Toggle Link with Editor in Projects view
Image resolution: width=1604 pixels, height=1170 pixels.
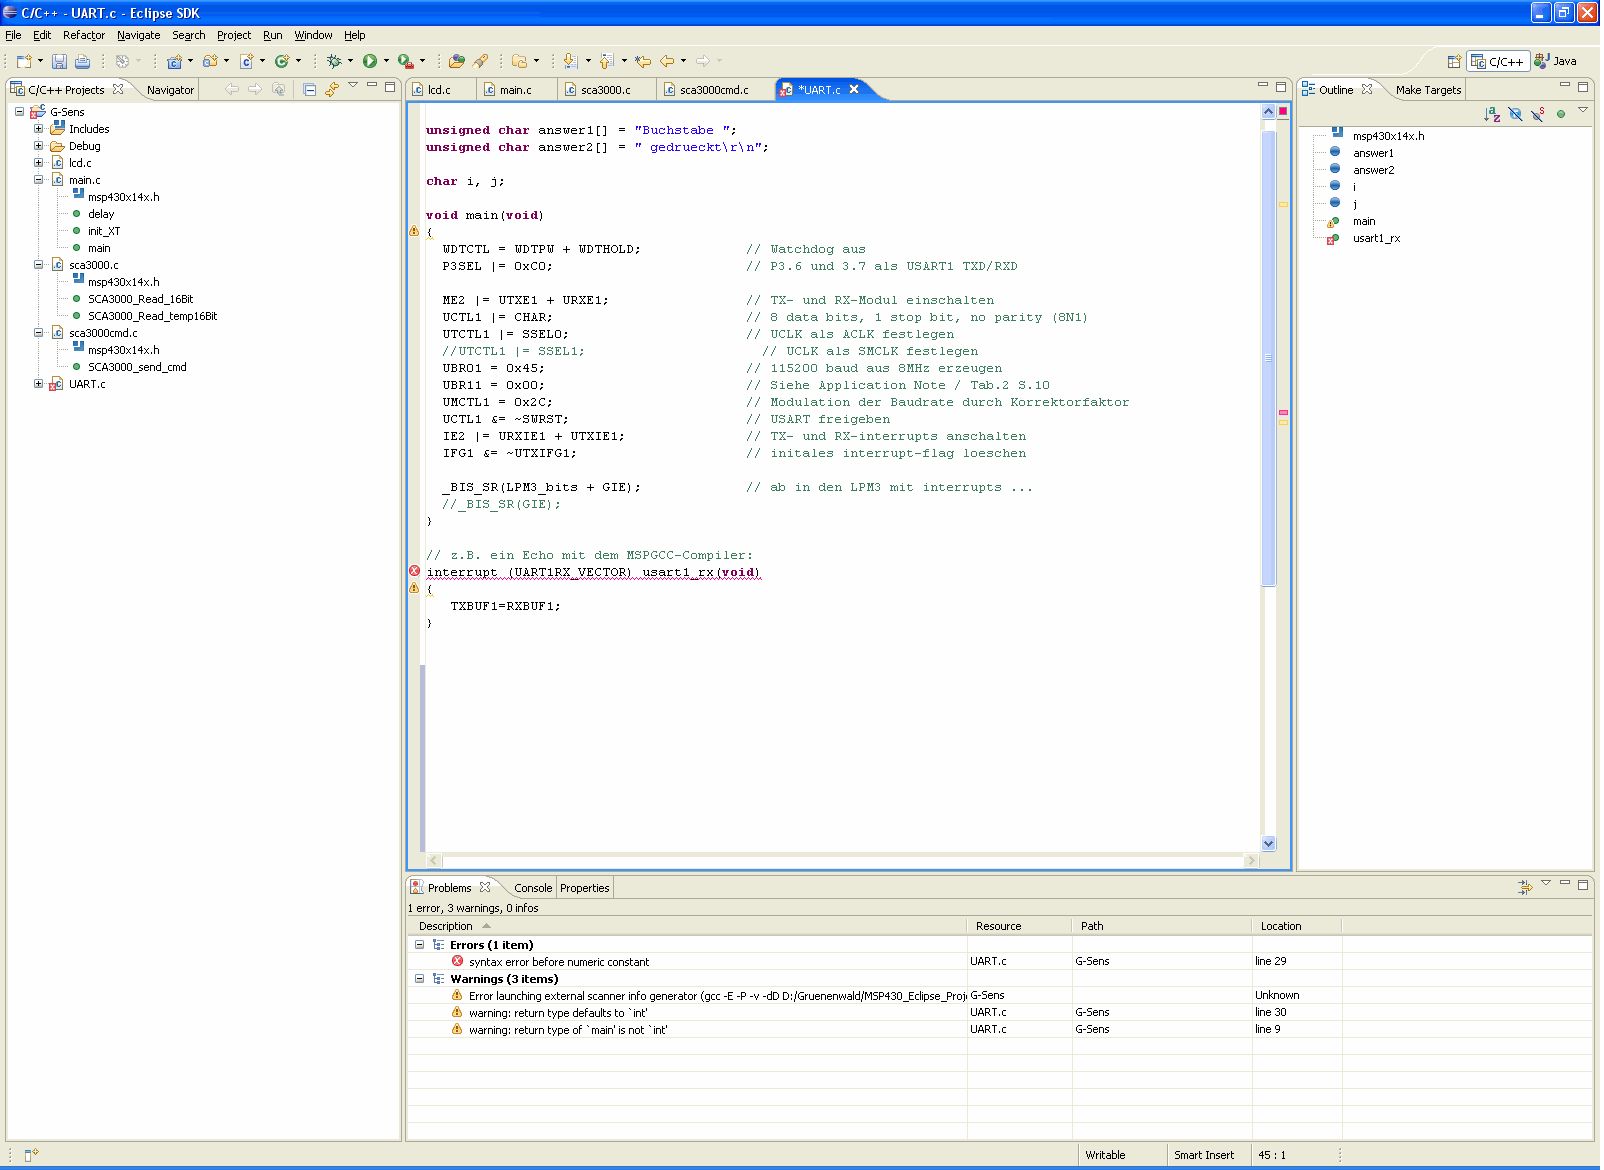pos(332,89)
